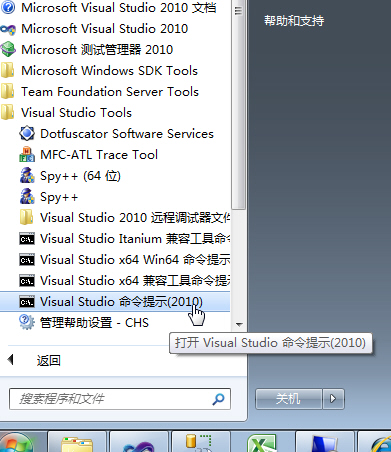Click the Visual Studio 命令提示(2010) console icon
The image size is (391, 452).
coord(27,302)
